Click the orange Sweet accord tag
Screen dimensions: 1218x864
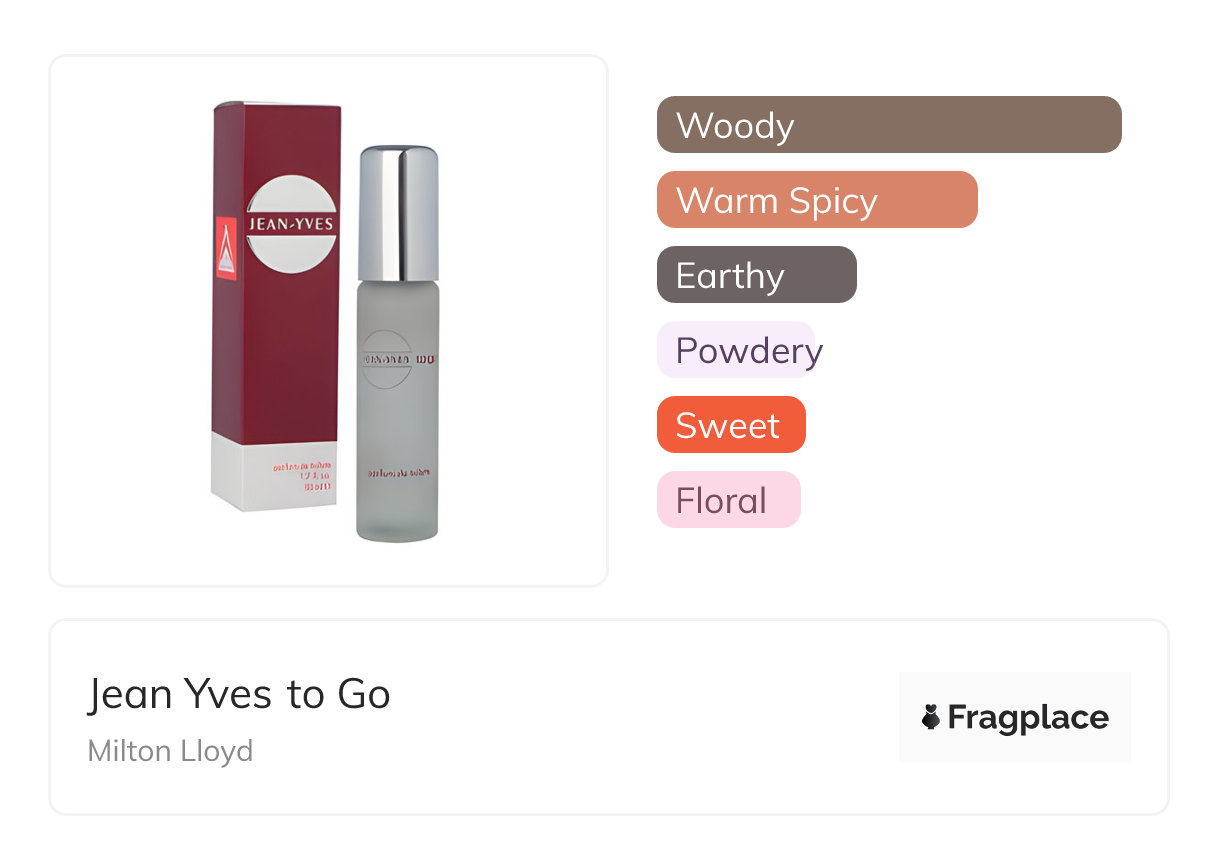pyautogui.click(x=730, y=425)
